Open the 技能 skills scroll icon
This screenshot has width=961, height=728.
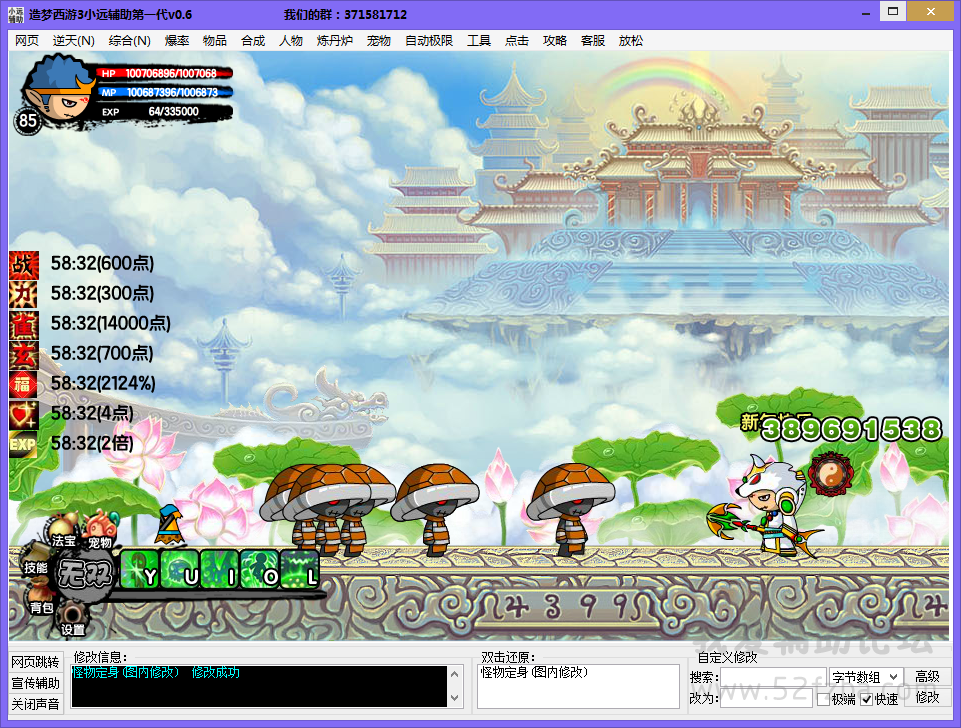coord(36,563)
